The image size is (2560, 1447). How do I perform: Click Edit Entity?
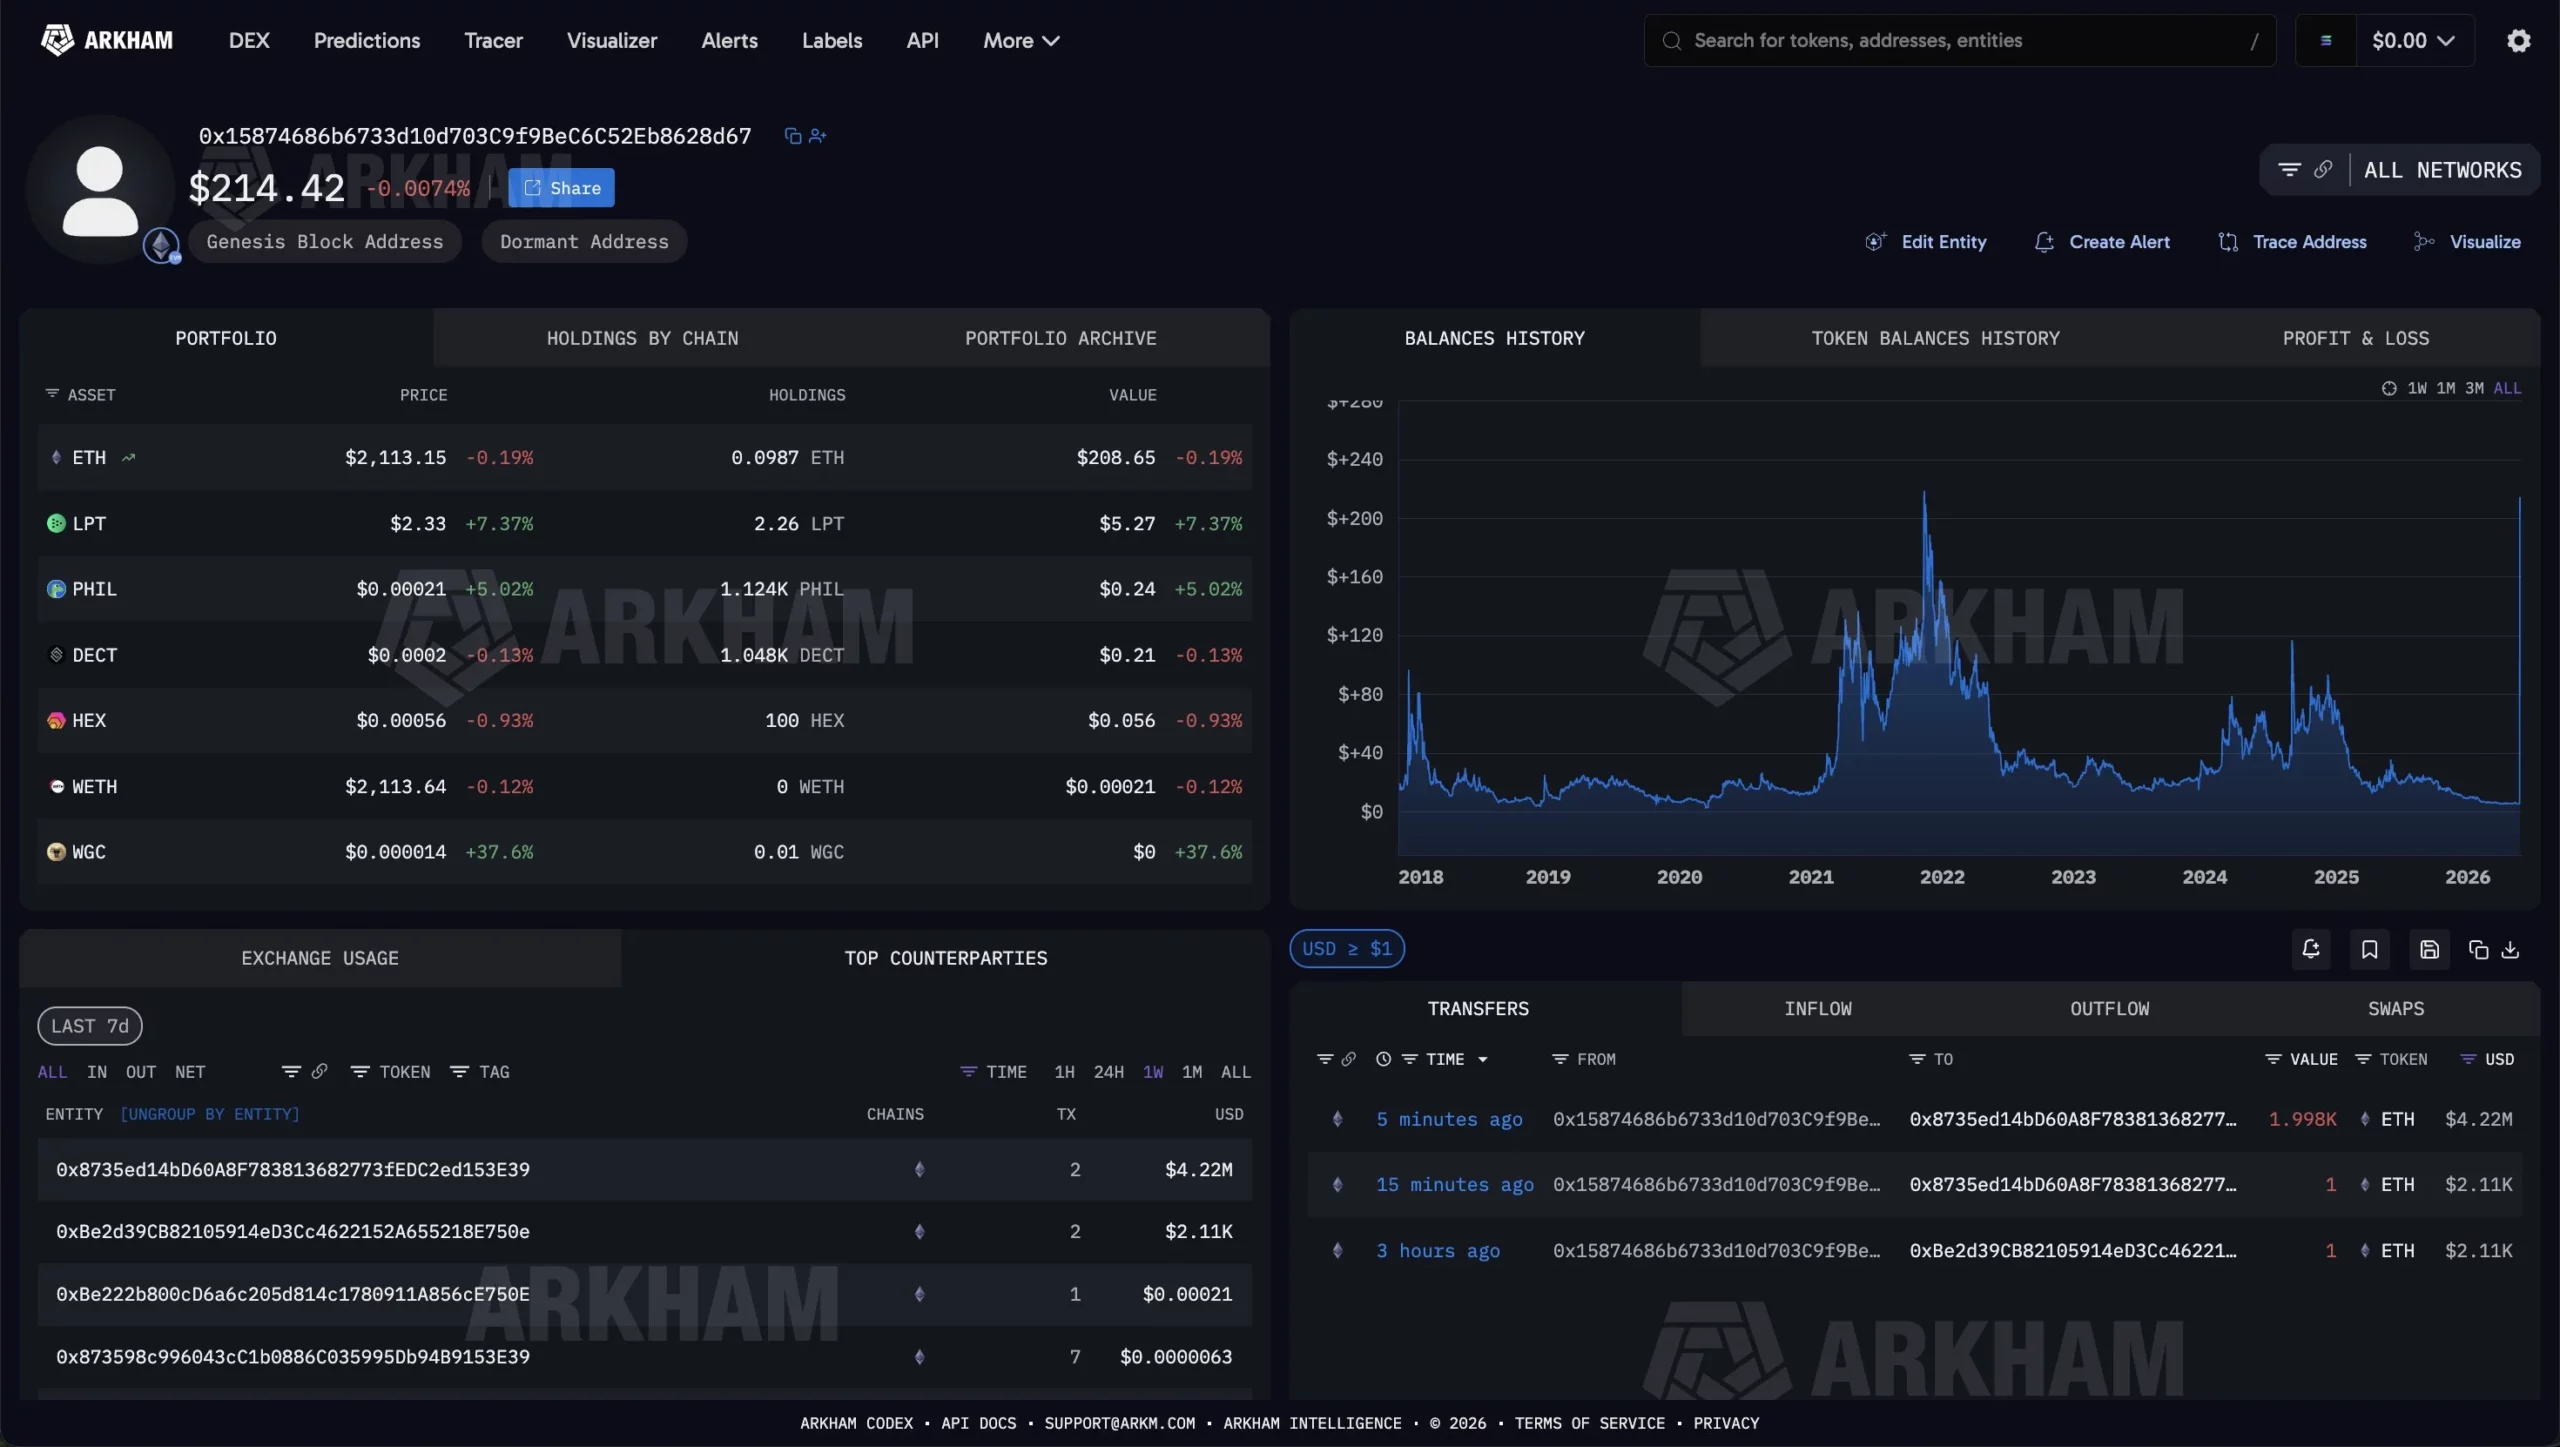pyautogui.click(x=1926, y=242)
